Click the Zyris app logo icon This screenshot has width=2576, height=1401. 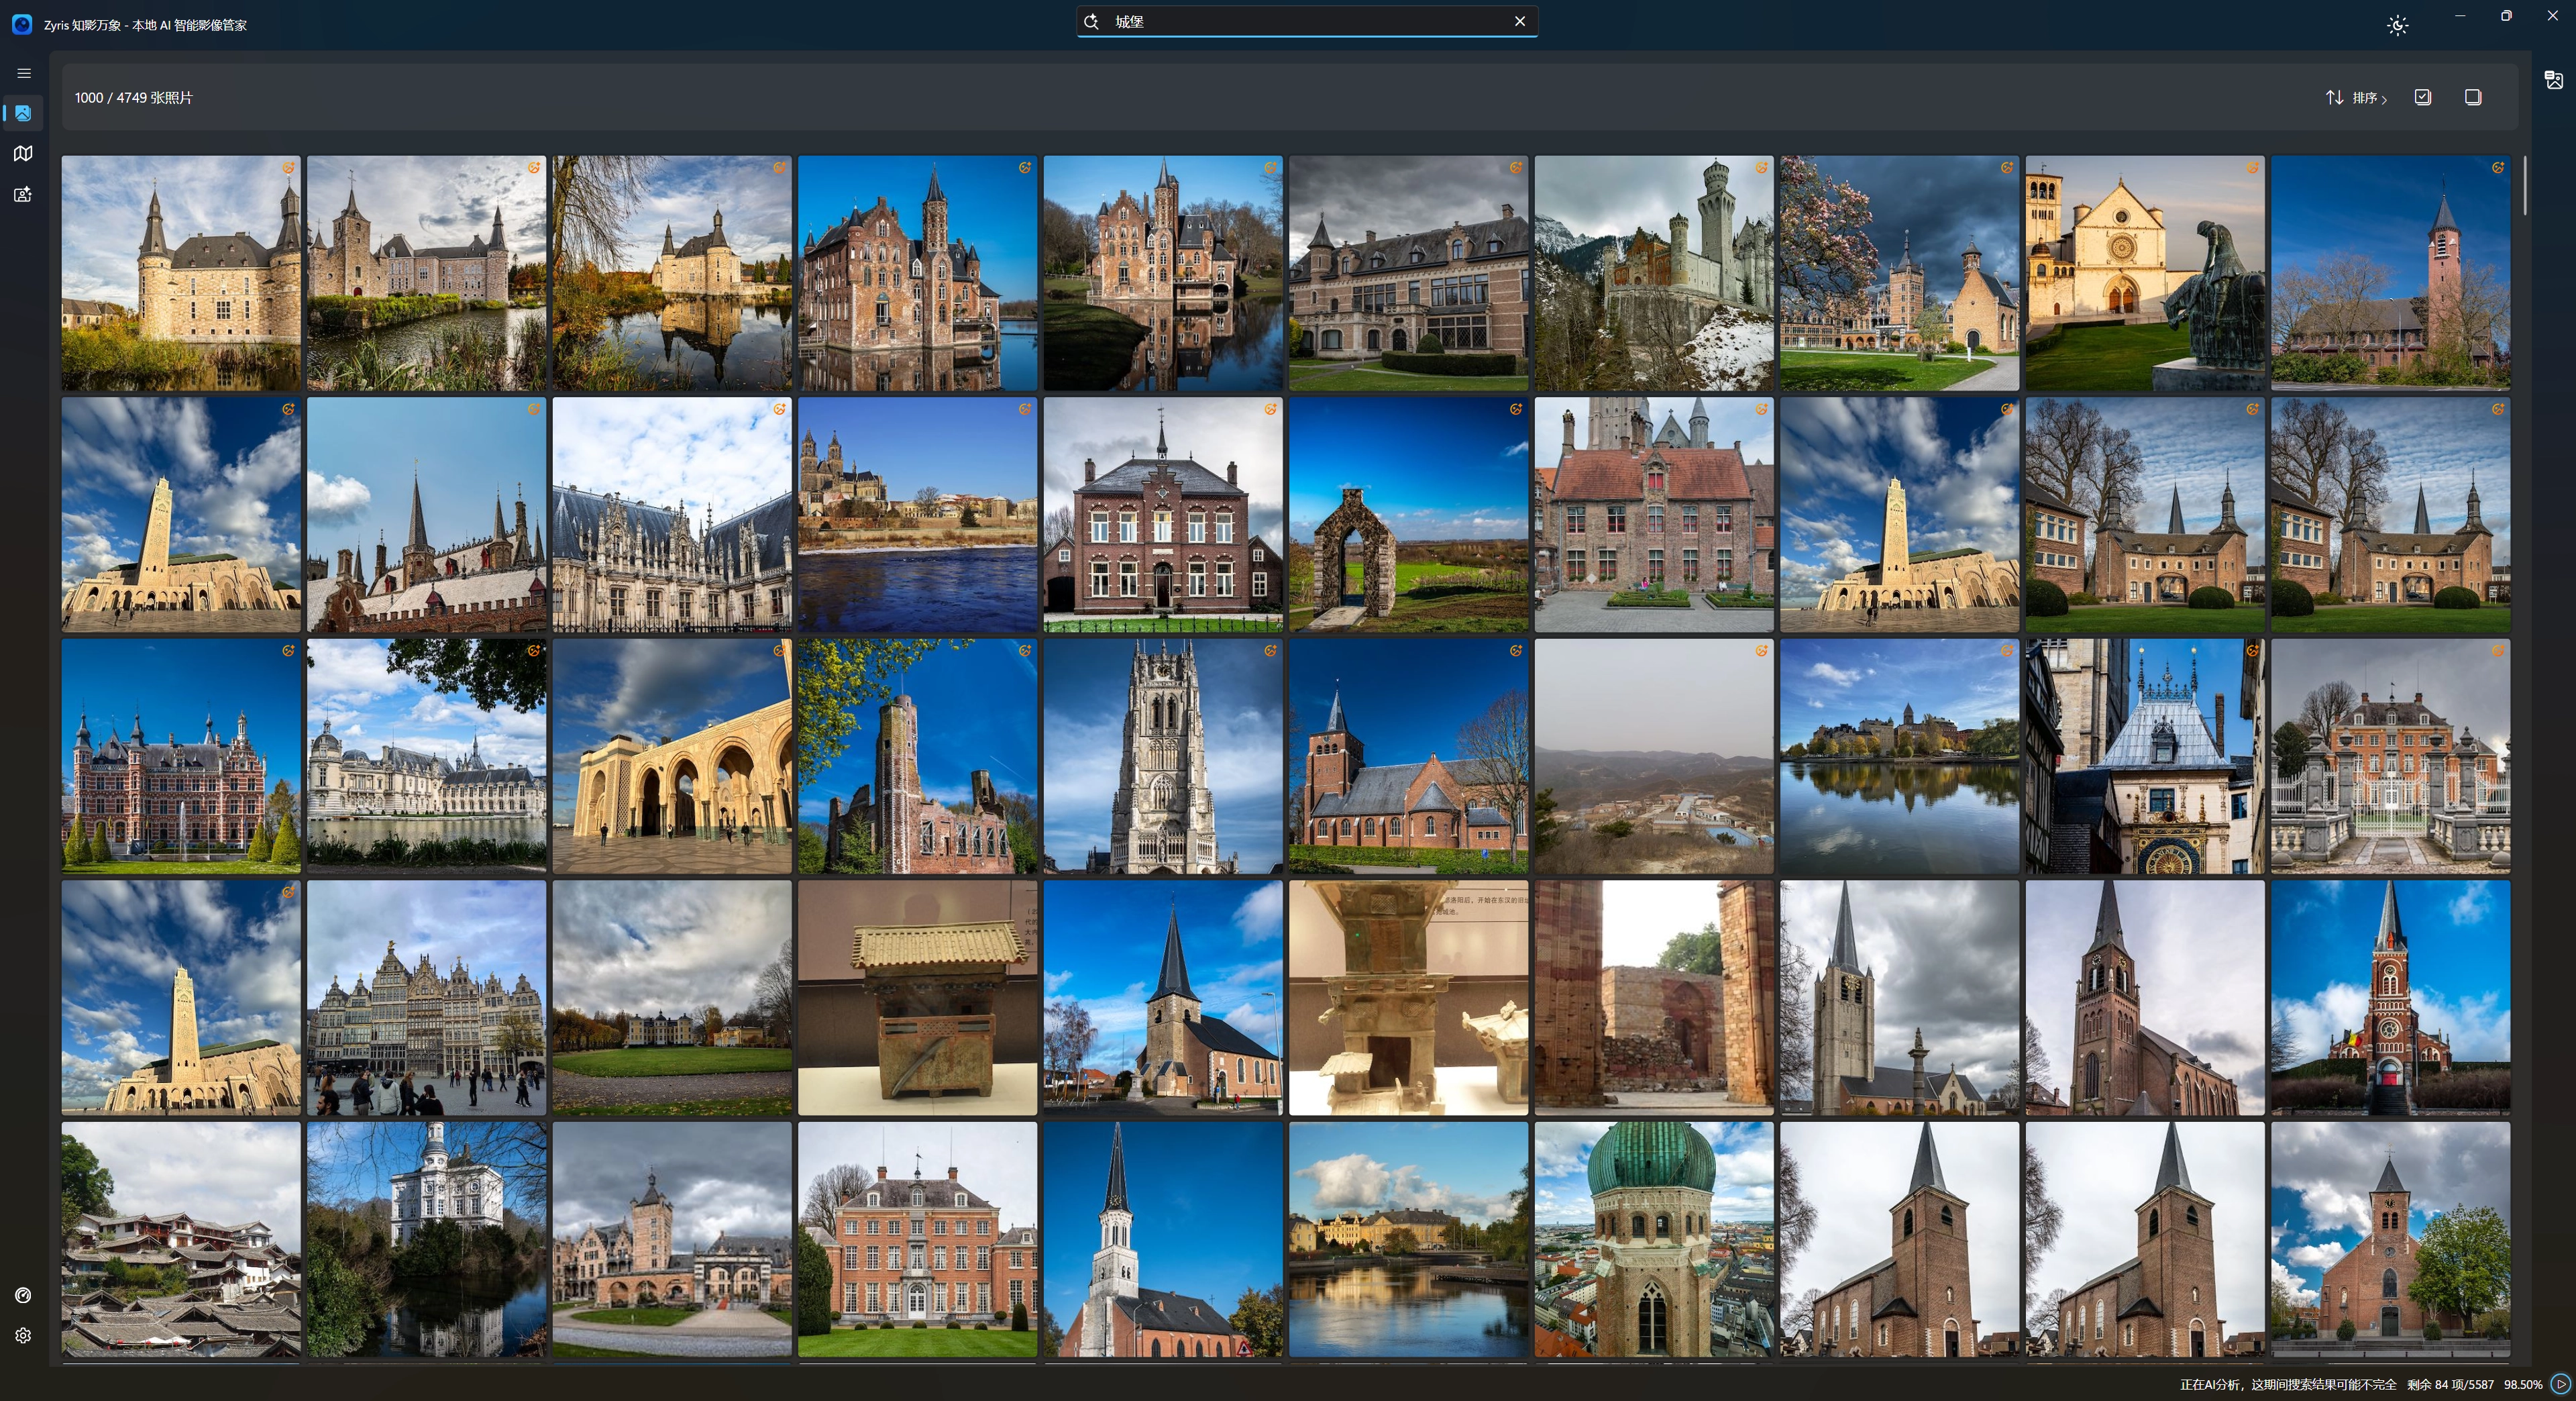[22, 24]
